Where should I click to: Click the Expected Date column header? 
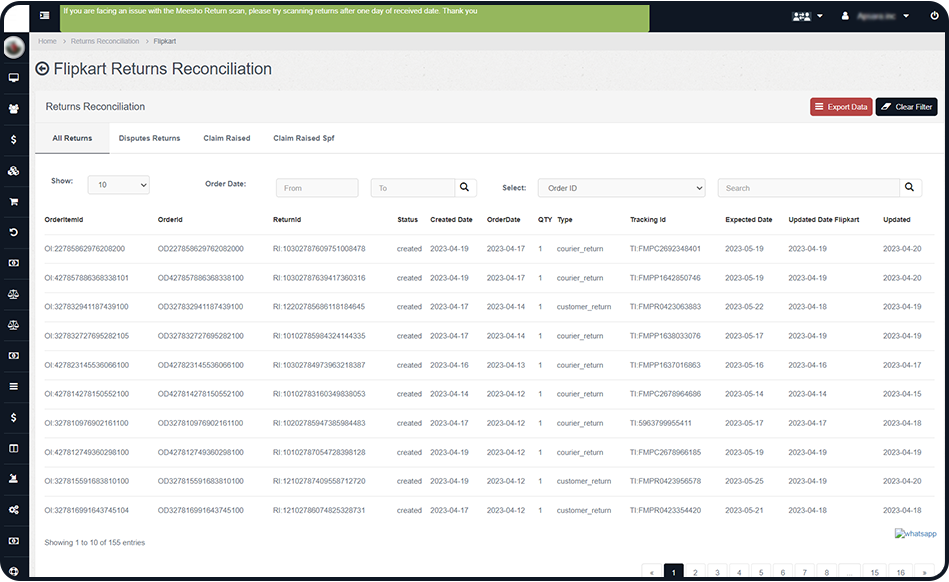pos(749,220)
